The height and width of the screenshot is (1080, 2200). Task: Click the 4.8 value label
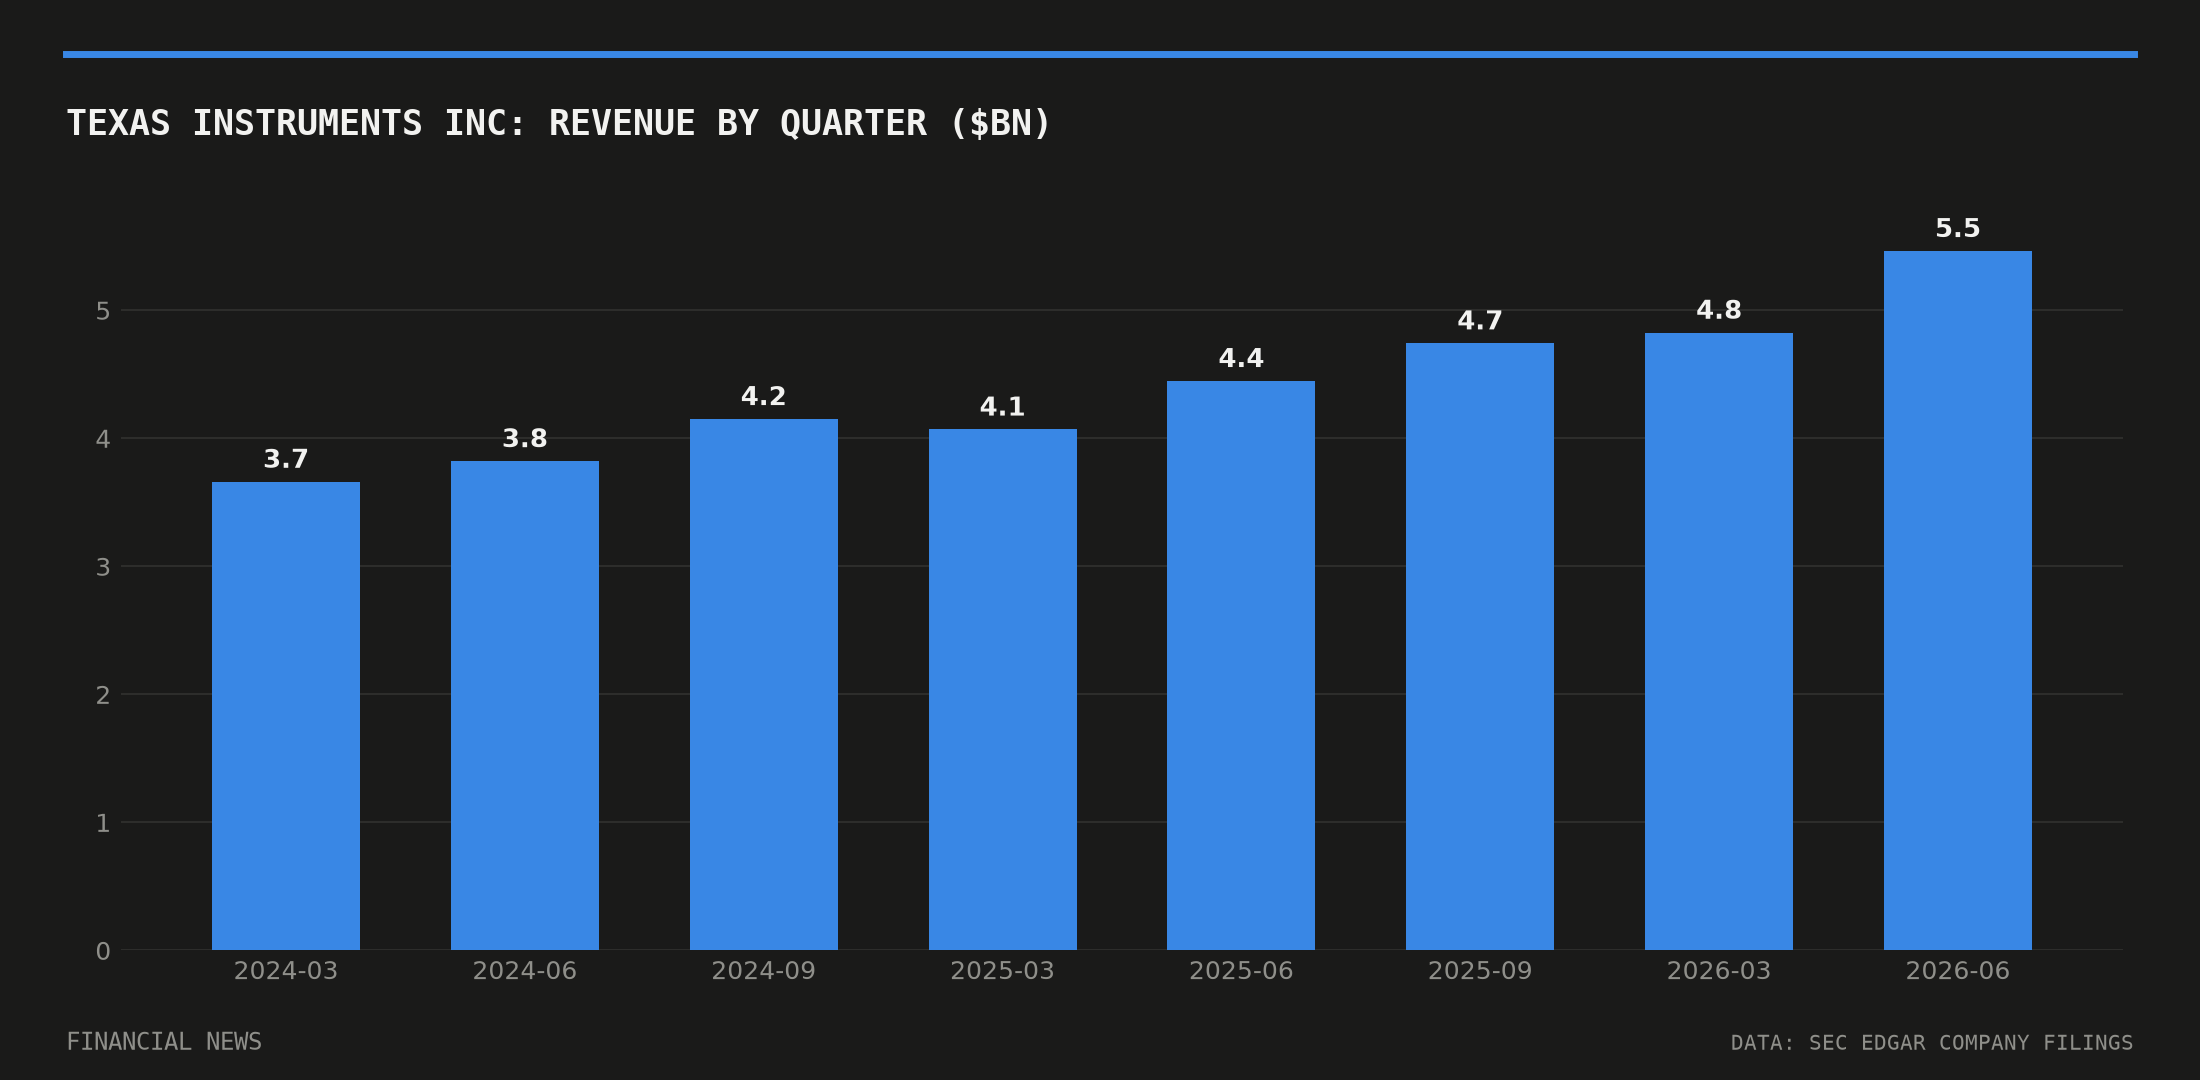[1719, 310]
